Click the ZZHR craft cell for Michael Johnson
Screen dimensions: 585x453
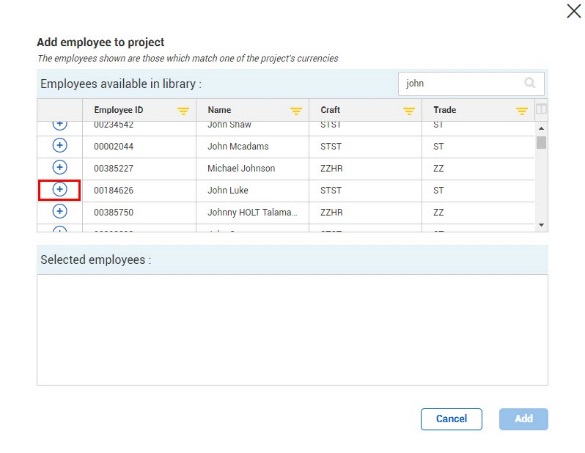[365, 169]
